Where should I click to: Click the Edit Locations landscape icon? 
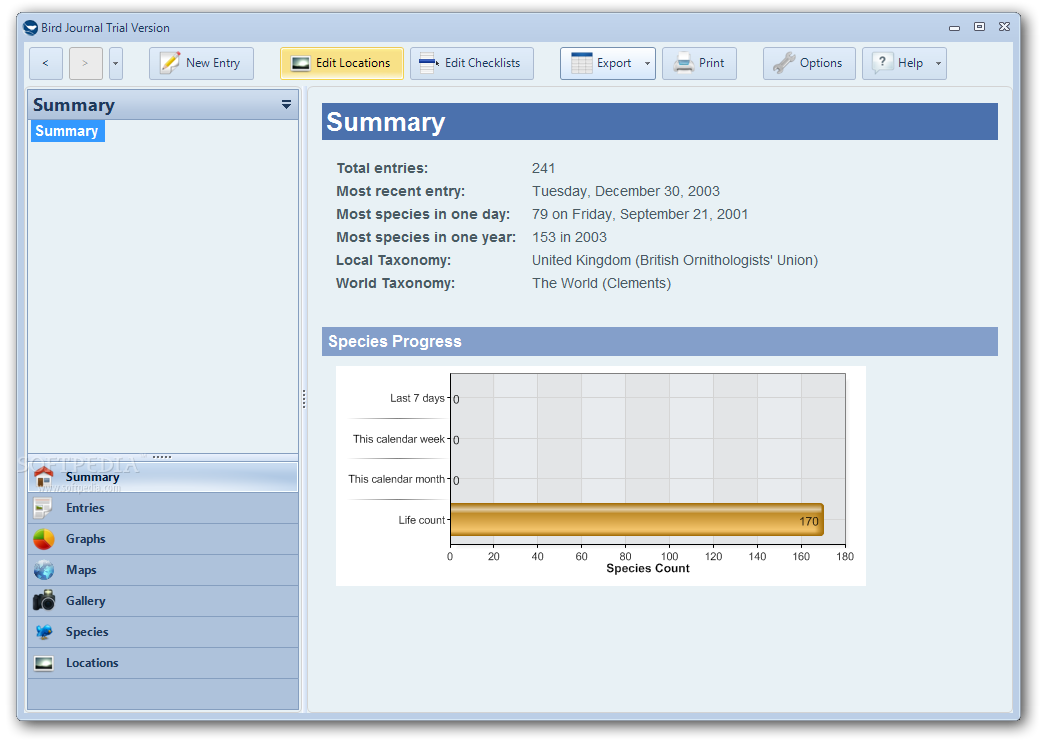coord(300,63)
